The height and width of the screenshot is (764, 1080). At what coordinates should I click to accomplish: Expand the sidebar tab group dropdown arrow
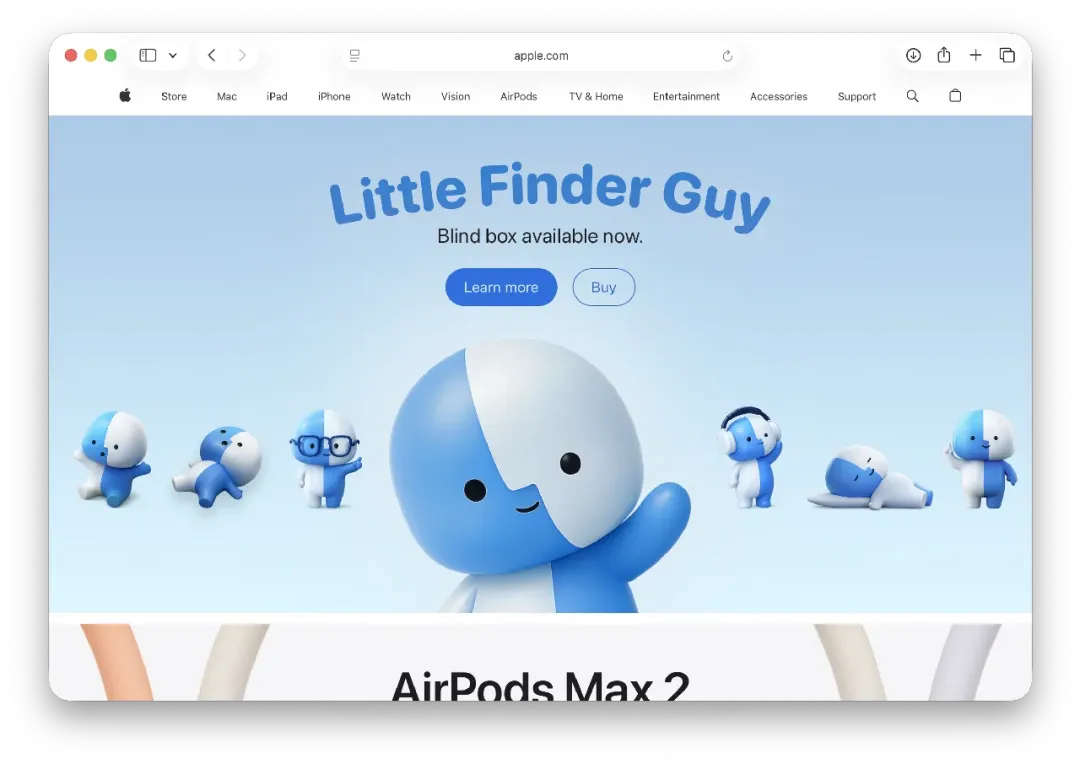(x=173, y=56)
